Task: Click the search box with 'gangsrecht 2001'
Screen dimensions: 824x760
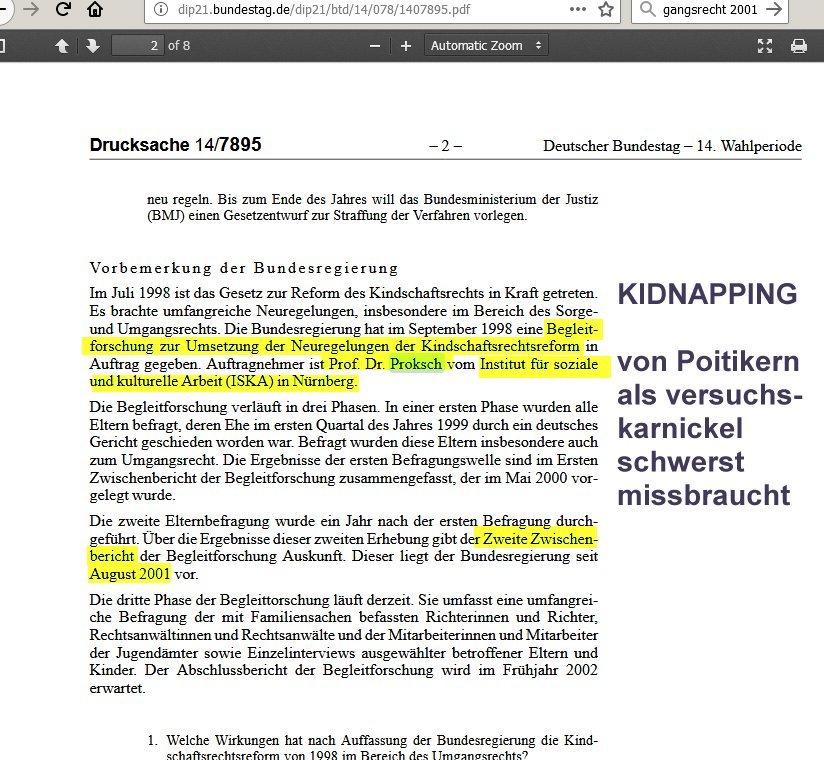Action: click(x=709, y=9)
